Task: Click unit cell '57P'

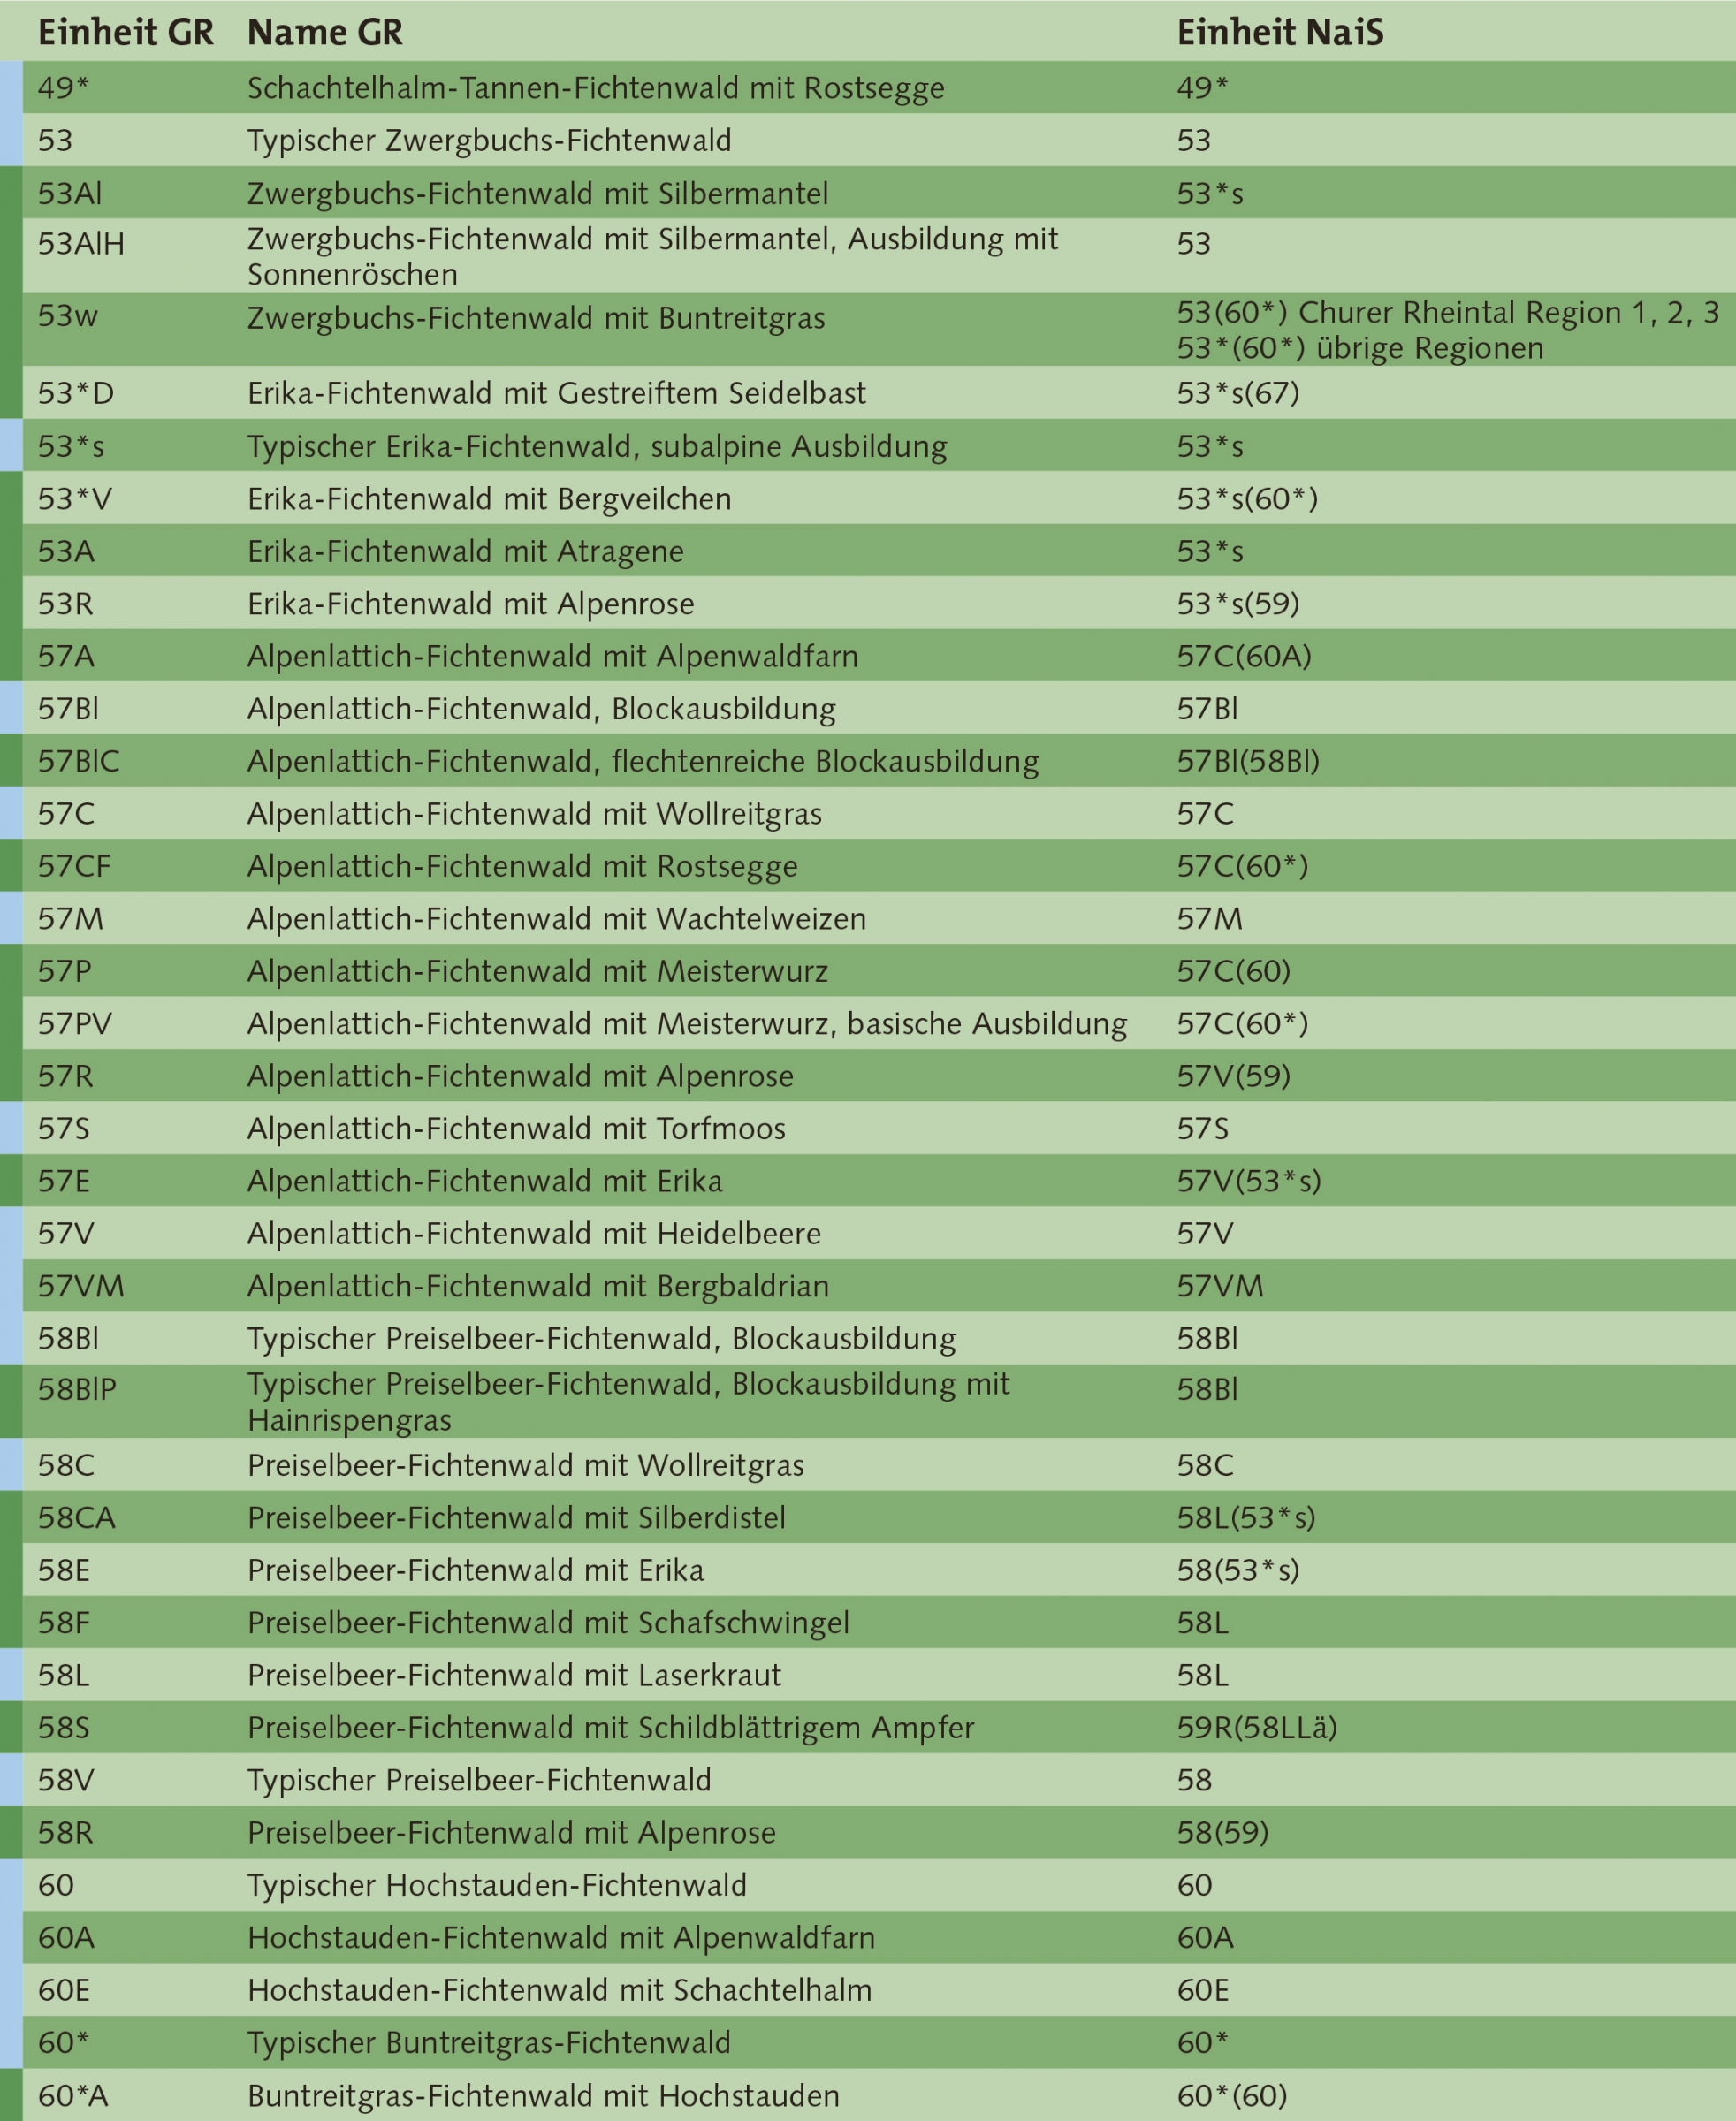Action: [x=64, y=971]
